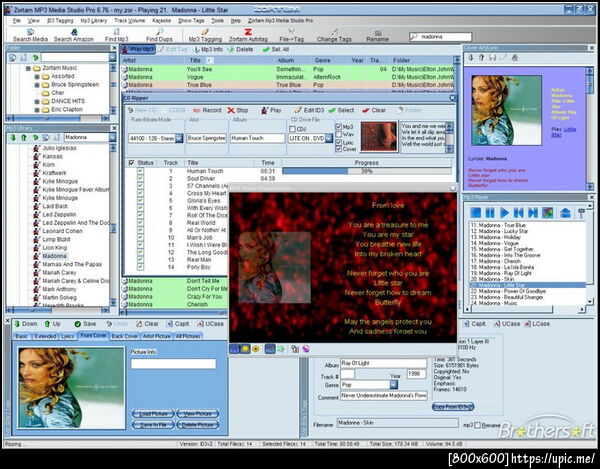
Task: Open the Karaoke menu
Action: coord(161,21)
